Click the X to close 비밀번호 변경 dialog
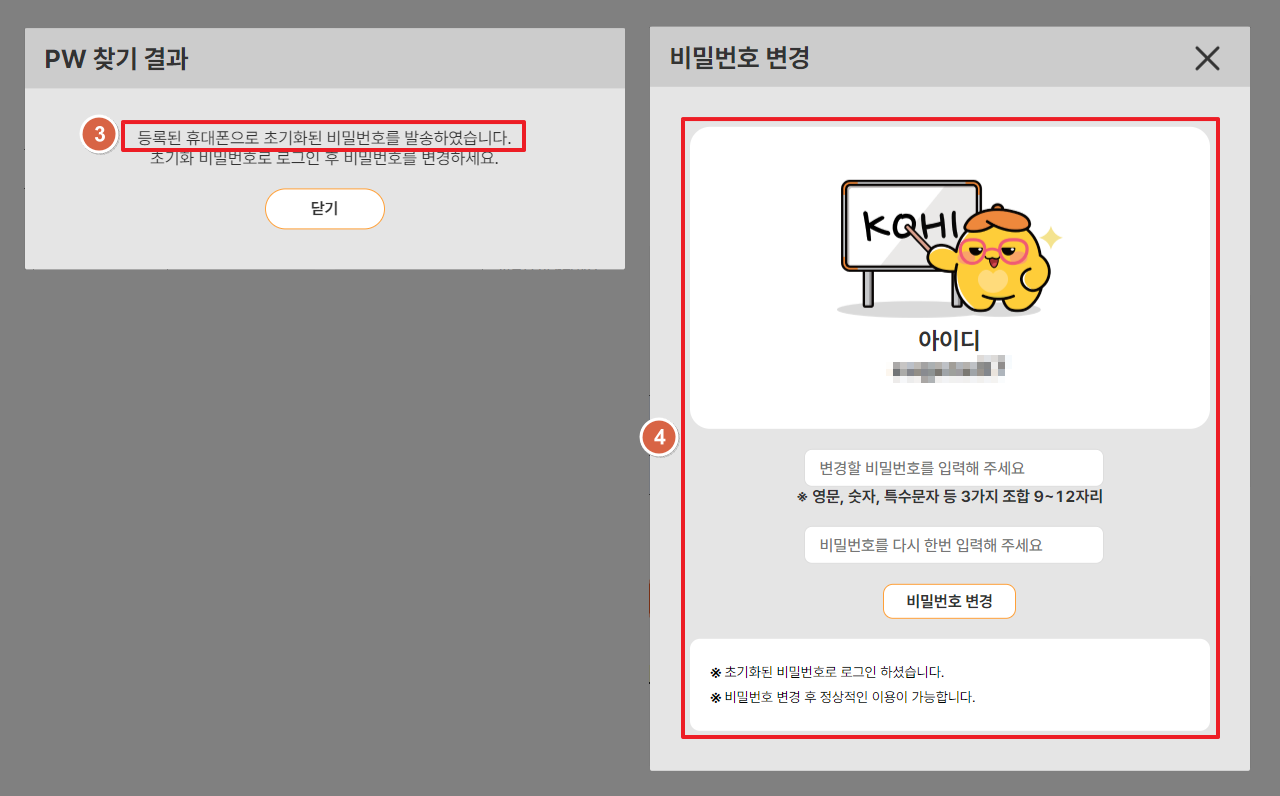The width and height of the screenshot is (1280, 796). click(1207, 58)
